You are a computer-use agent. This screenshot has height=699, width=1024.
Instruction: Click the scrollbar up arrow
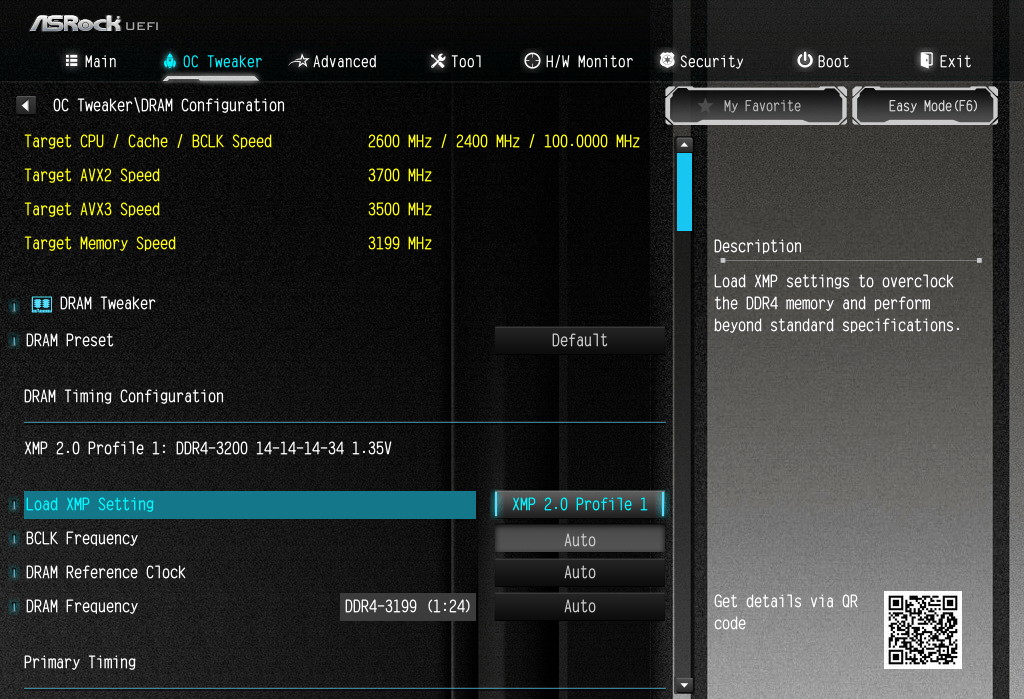684,144
